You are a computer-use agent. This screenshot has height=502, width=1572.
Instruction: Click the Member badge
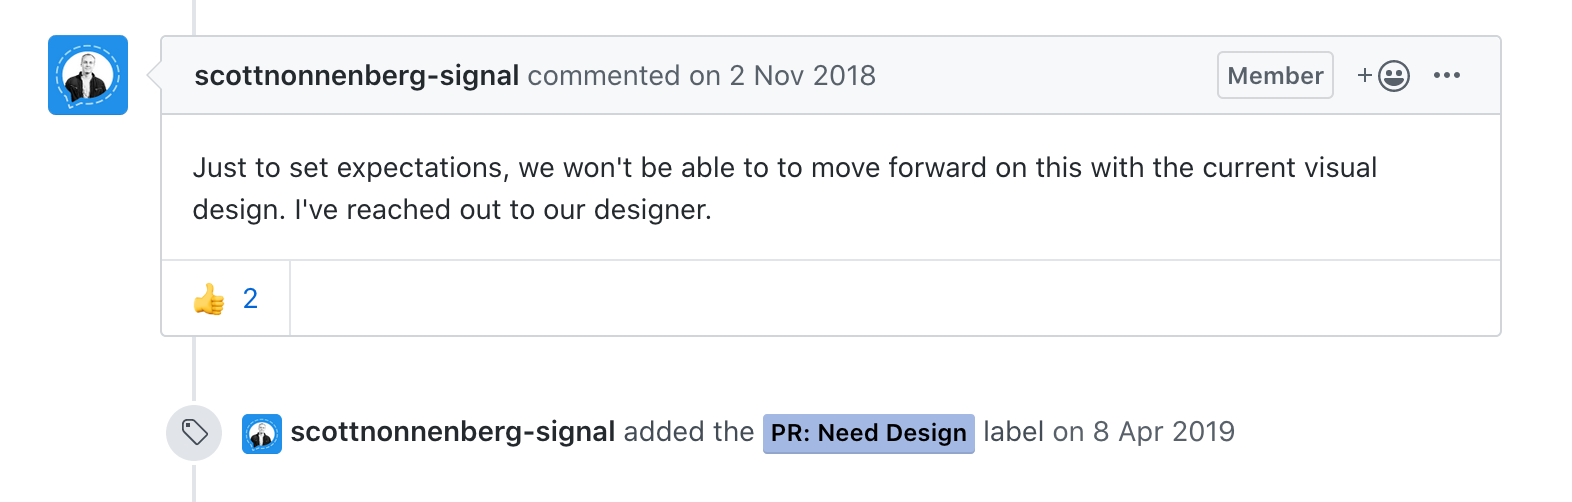[x=1274, y=76]
